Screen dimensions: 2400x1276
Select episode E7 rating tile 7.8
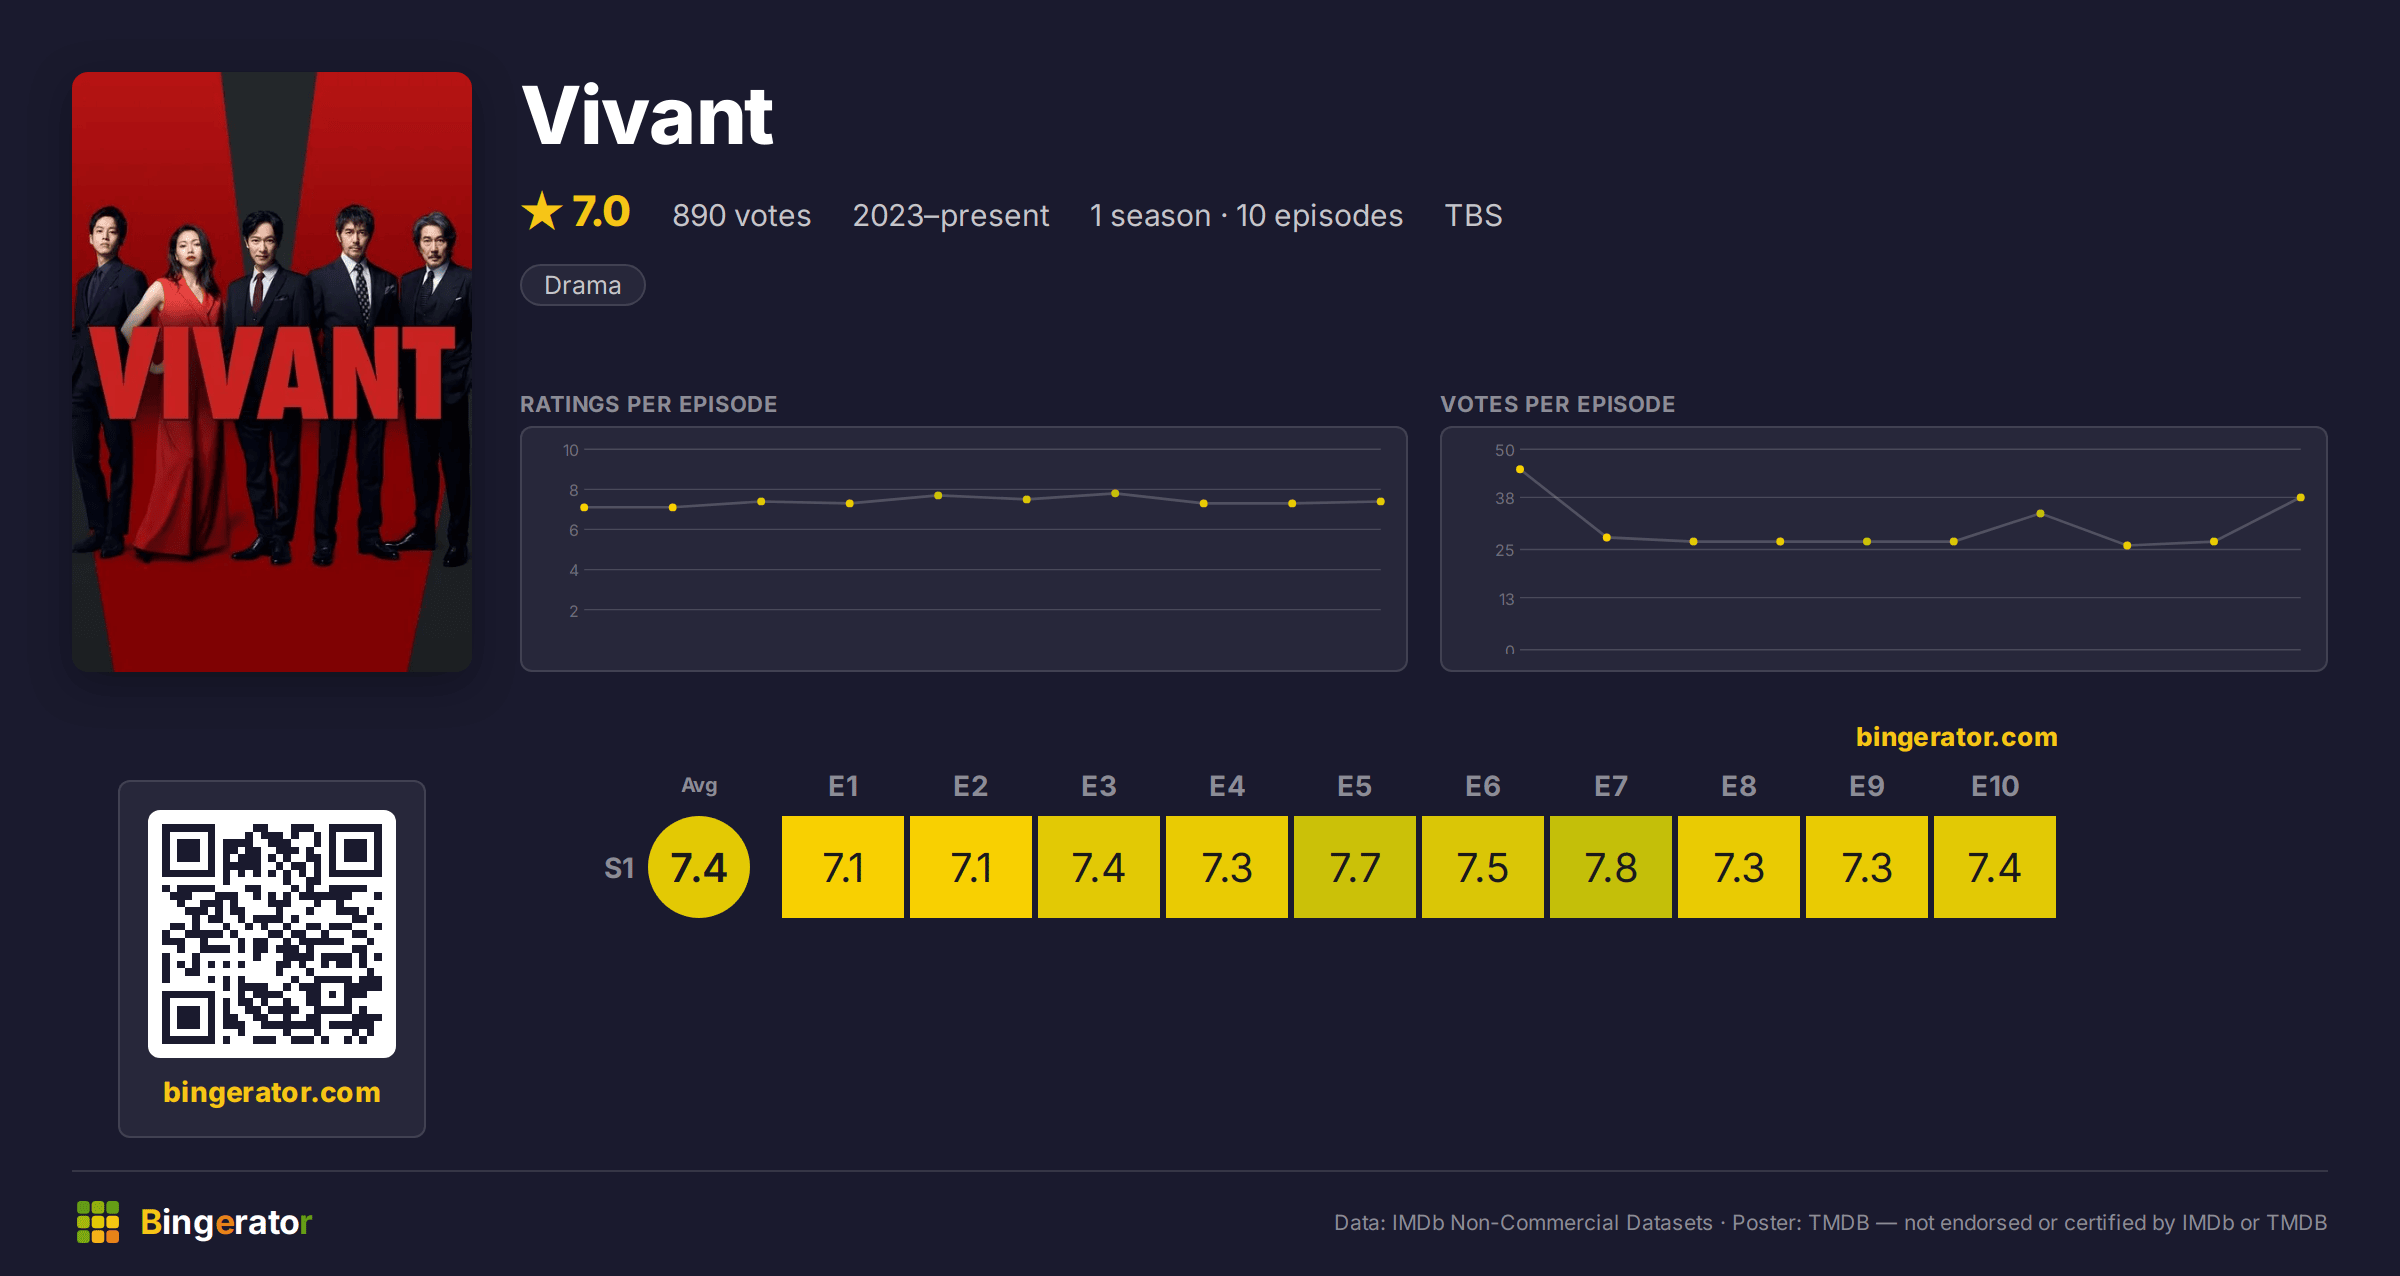coord(1611,867)
